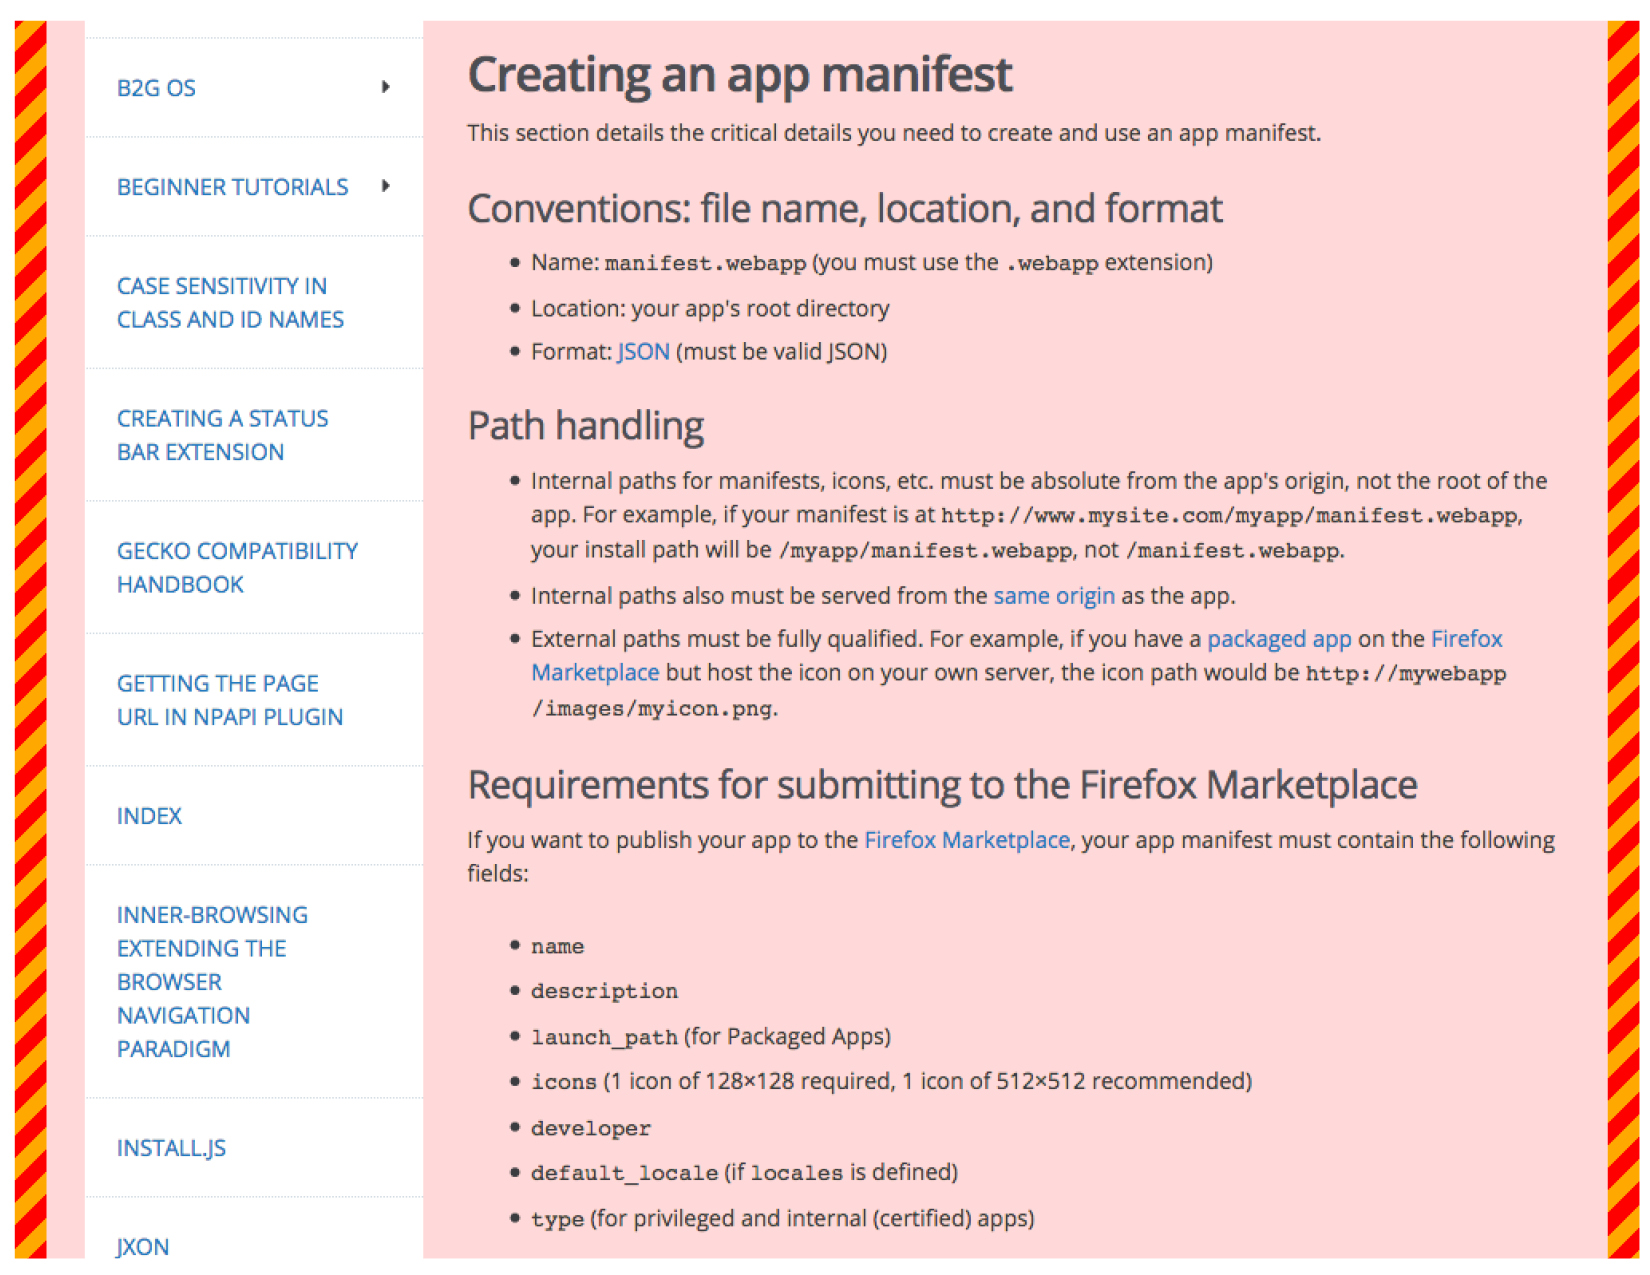Click the BEGINNER TUTORIALS disclosure arrow

point(386,186)
